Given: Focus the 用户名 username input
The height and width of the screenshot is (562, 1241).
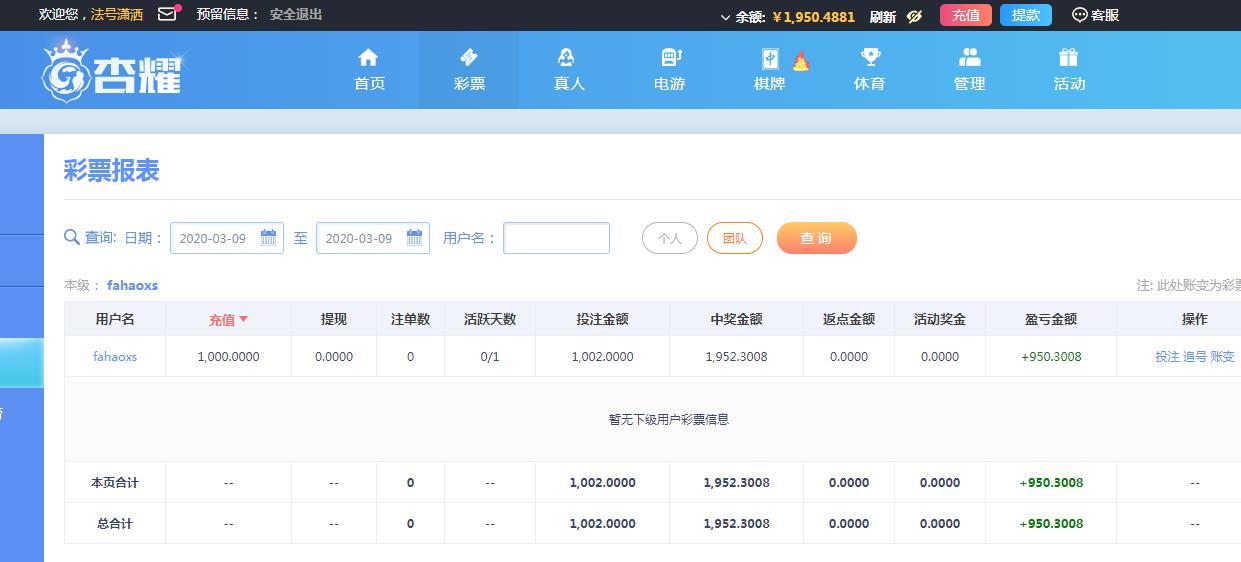Looking at the screenshot, I should (556, 238).
